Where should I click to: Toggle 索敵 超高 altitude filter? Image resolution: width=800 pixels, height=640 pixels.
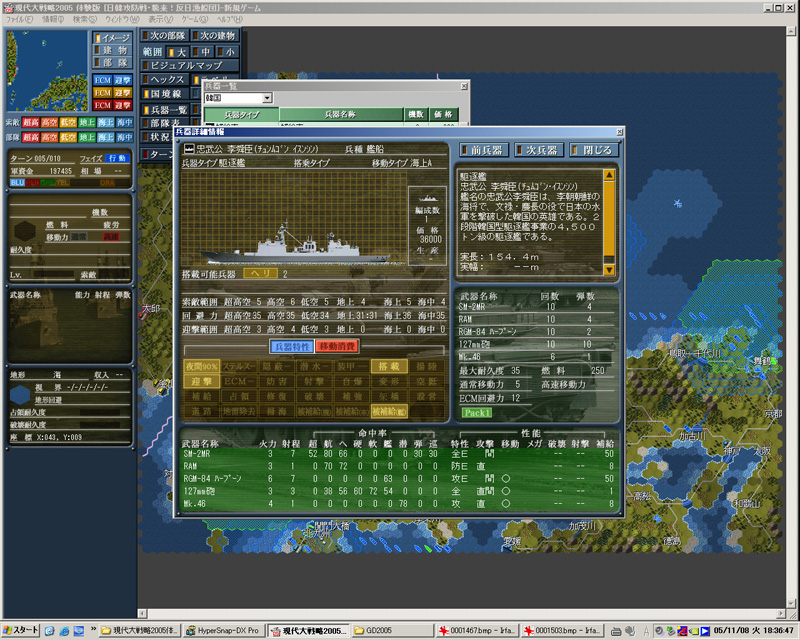[31, 122]
